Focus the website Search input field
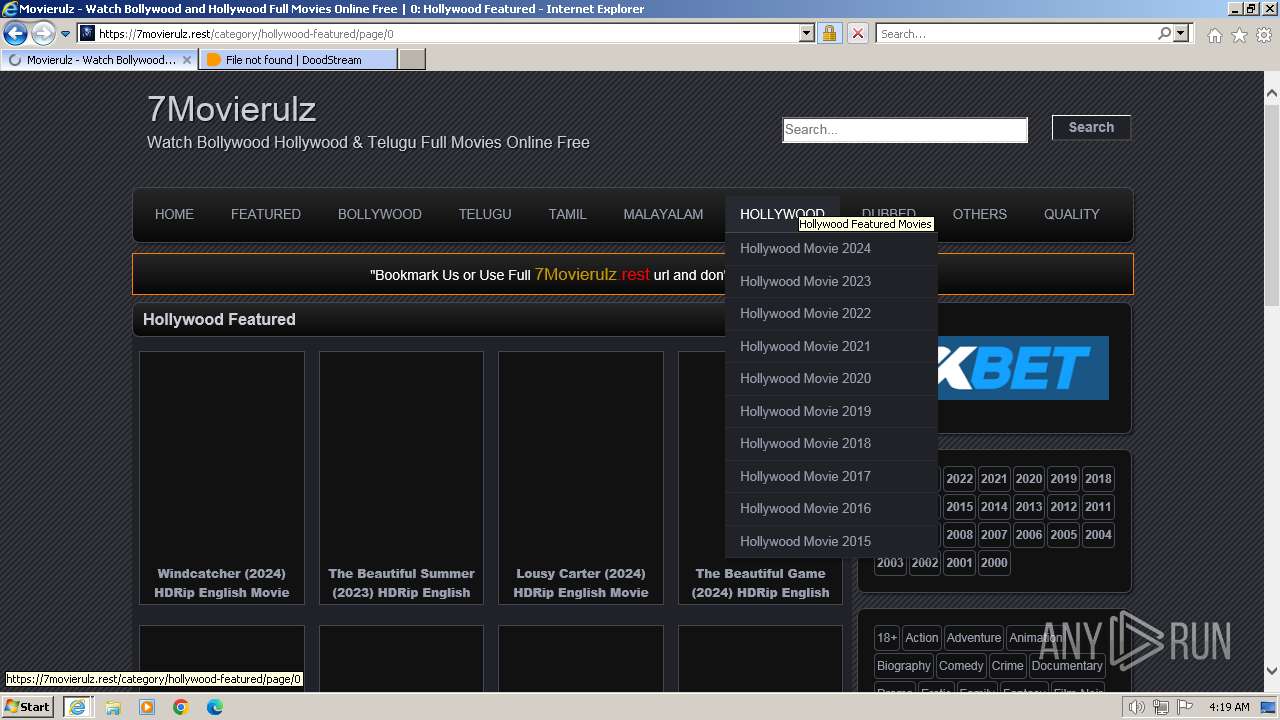This screenshot has width=1280, height=720. [x=905, y=129]
